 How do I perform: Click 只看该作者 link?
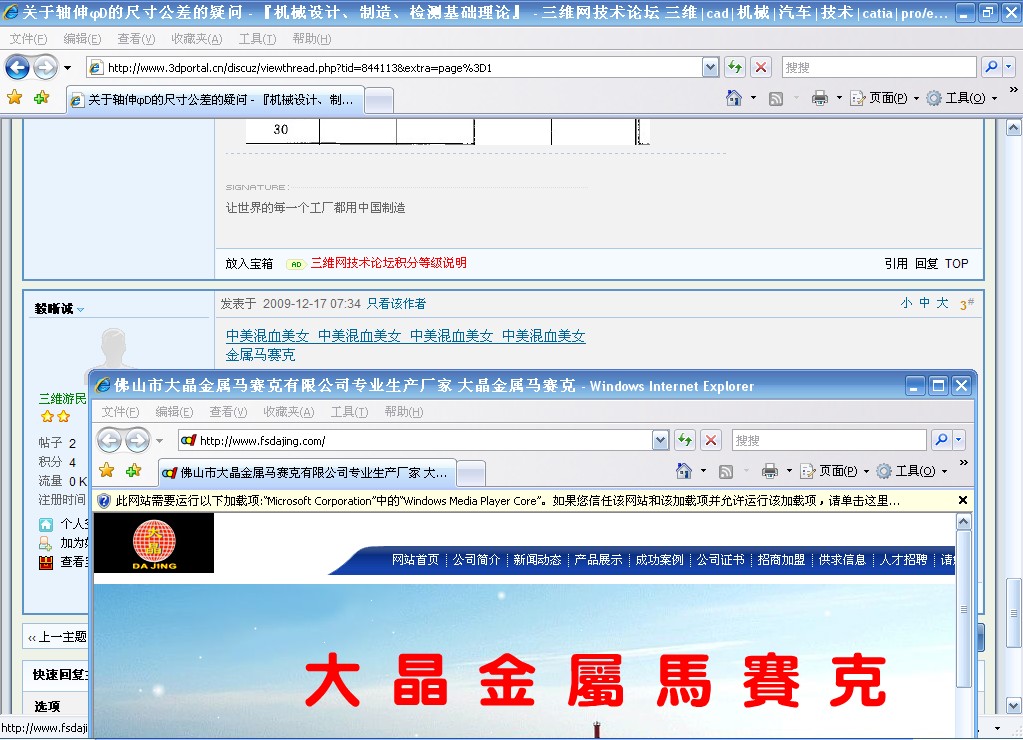[x=396, y=303]
